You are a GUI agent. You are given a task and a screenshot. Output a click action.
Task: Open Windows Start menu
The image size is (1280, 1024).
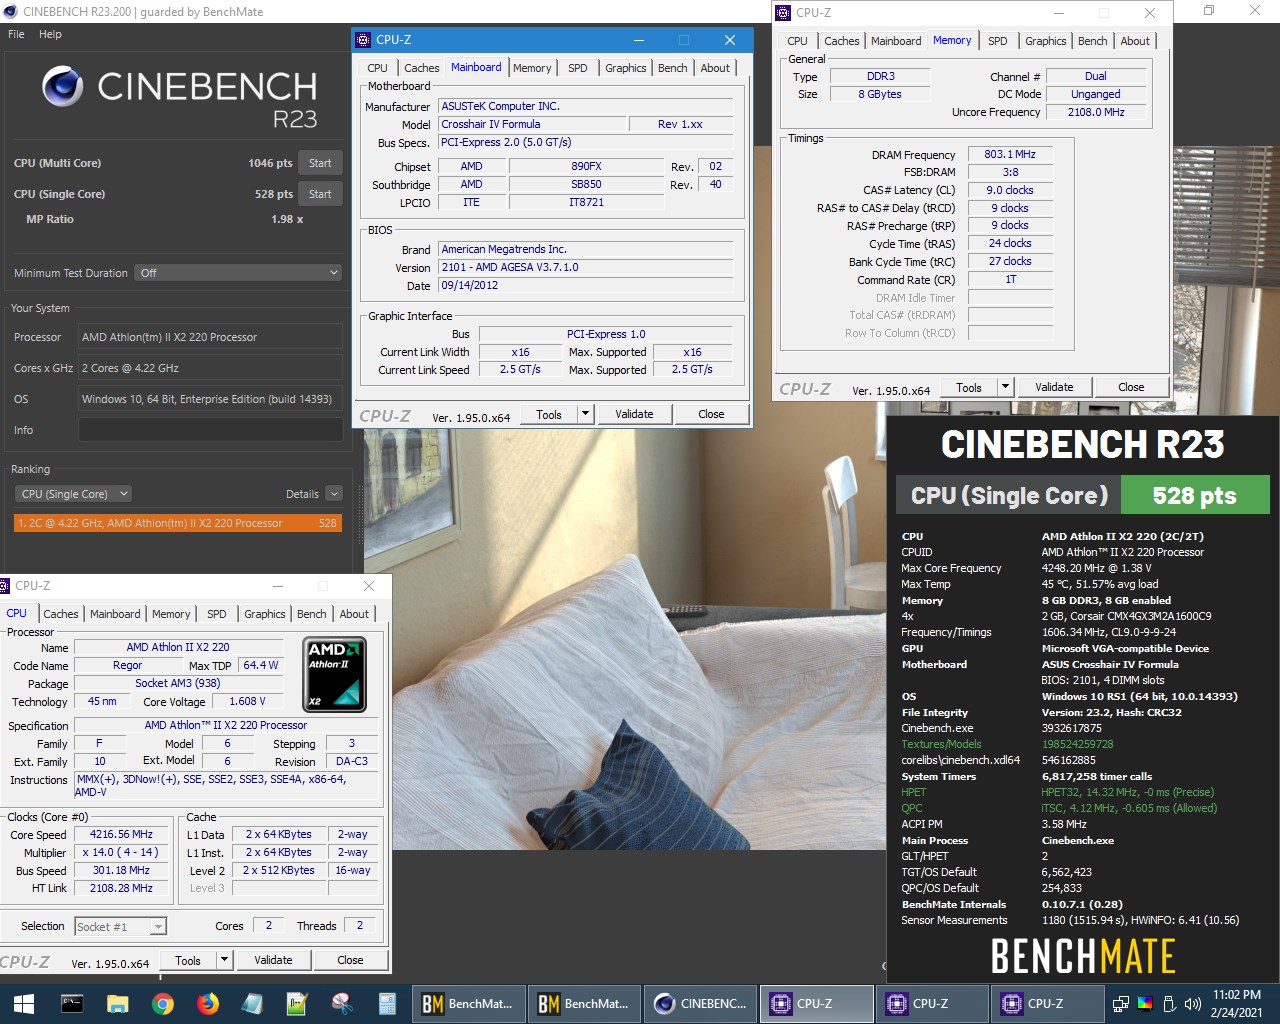pyautogui.click(x=24, y=1003)
